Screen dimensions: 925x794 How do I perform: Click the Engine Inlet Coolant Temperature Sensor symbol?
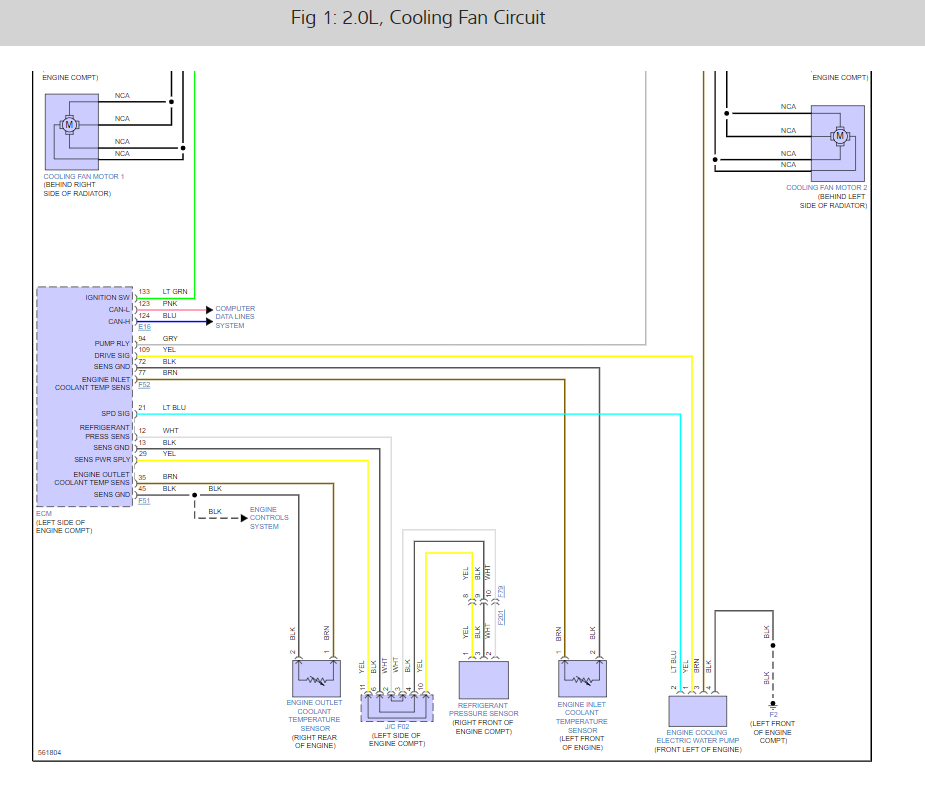coord(582,678)
